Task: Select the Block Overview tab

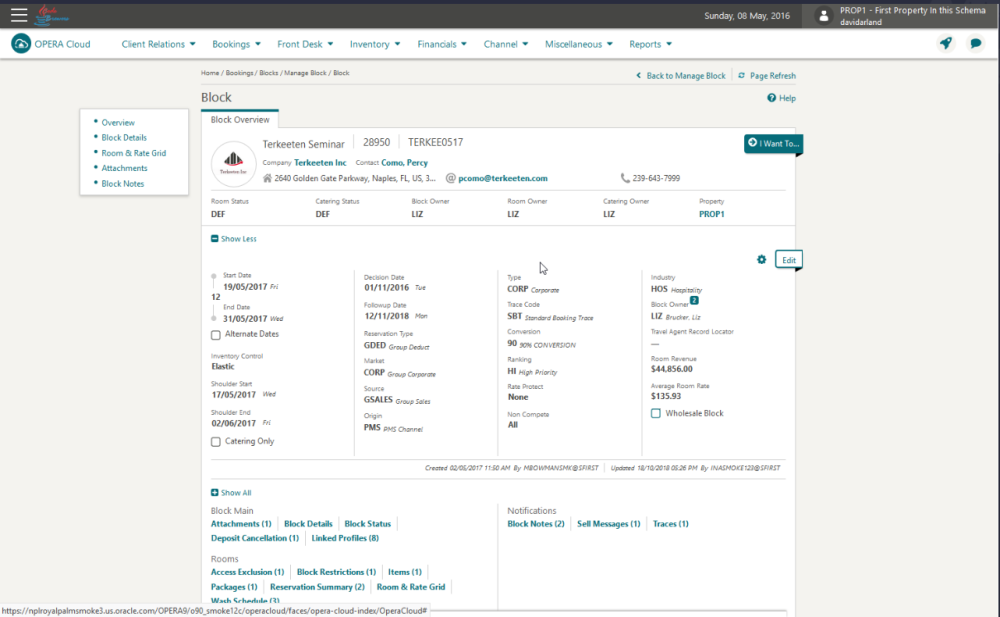Action: [240, 119]
